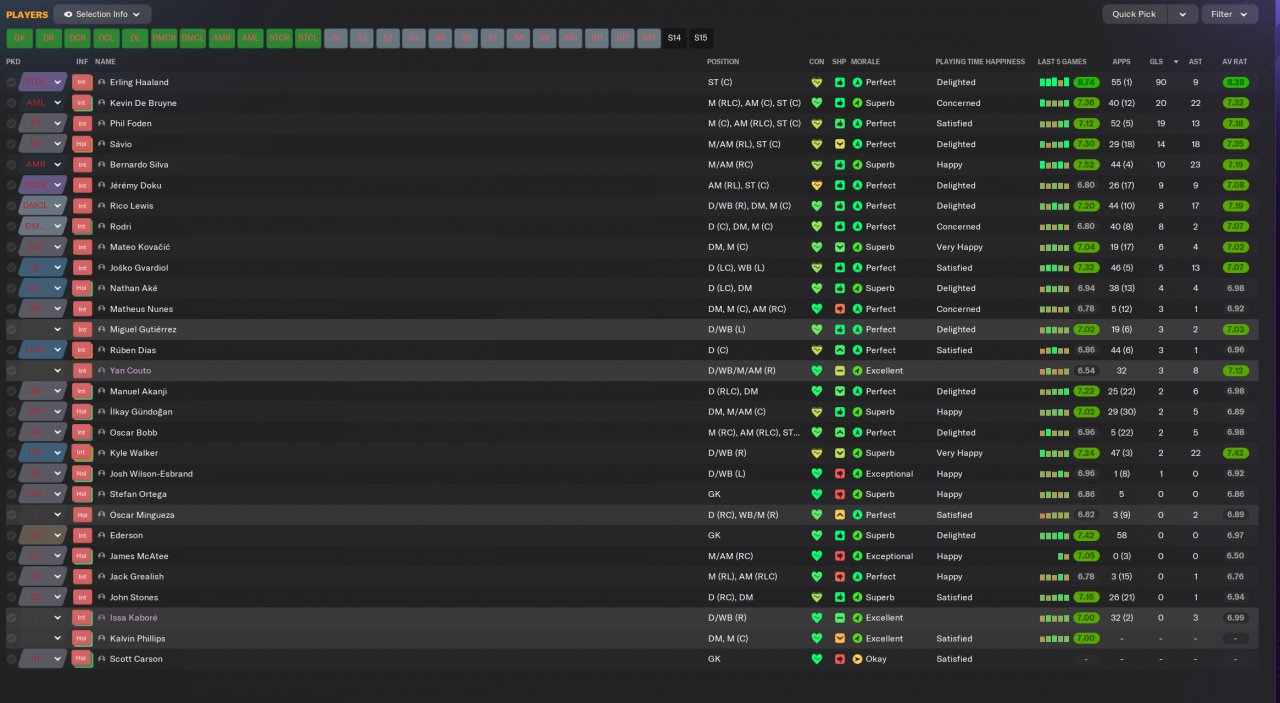Click player profile icon beside Ederson
1280x703 pixels.
(102, 535)
